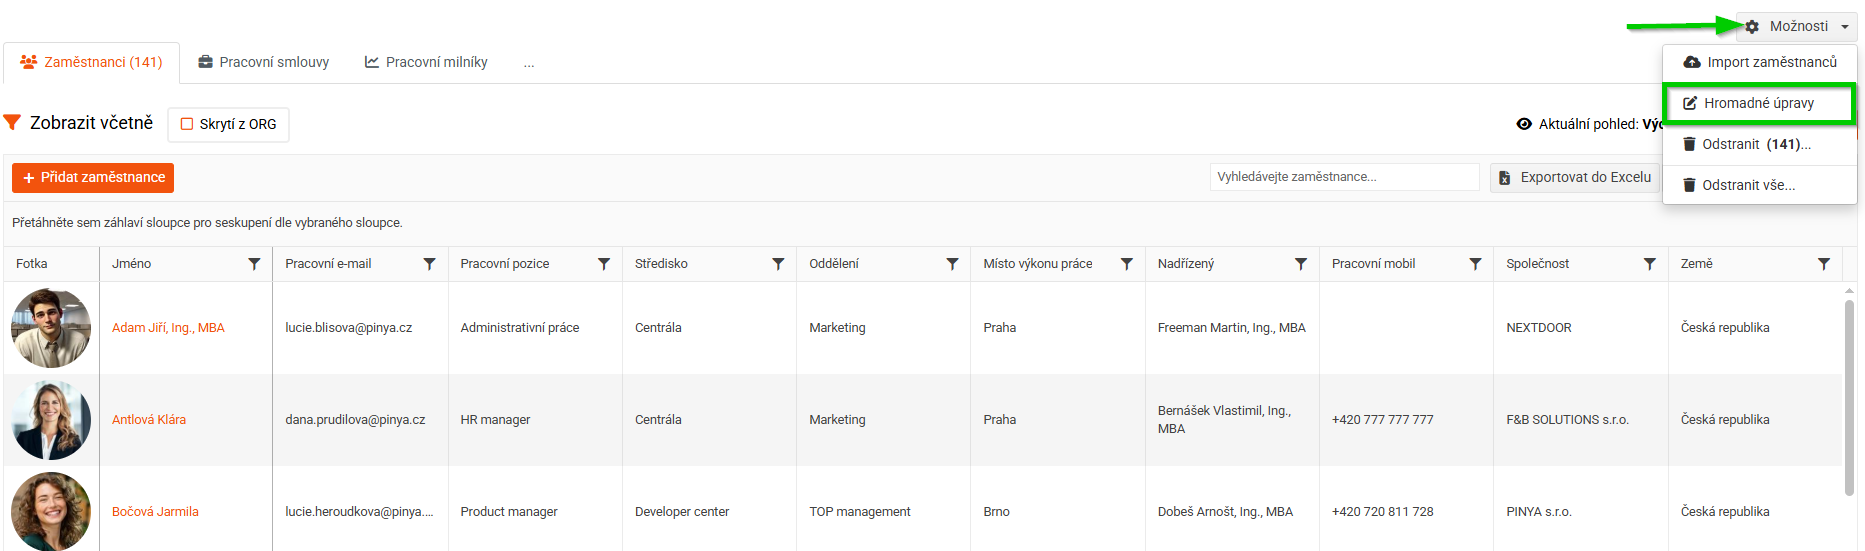This screenshot has width=1865, height=551.
Task: Click the Vyhledávejte zaměstnance search field
Action: [x=1343, y=177]
